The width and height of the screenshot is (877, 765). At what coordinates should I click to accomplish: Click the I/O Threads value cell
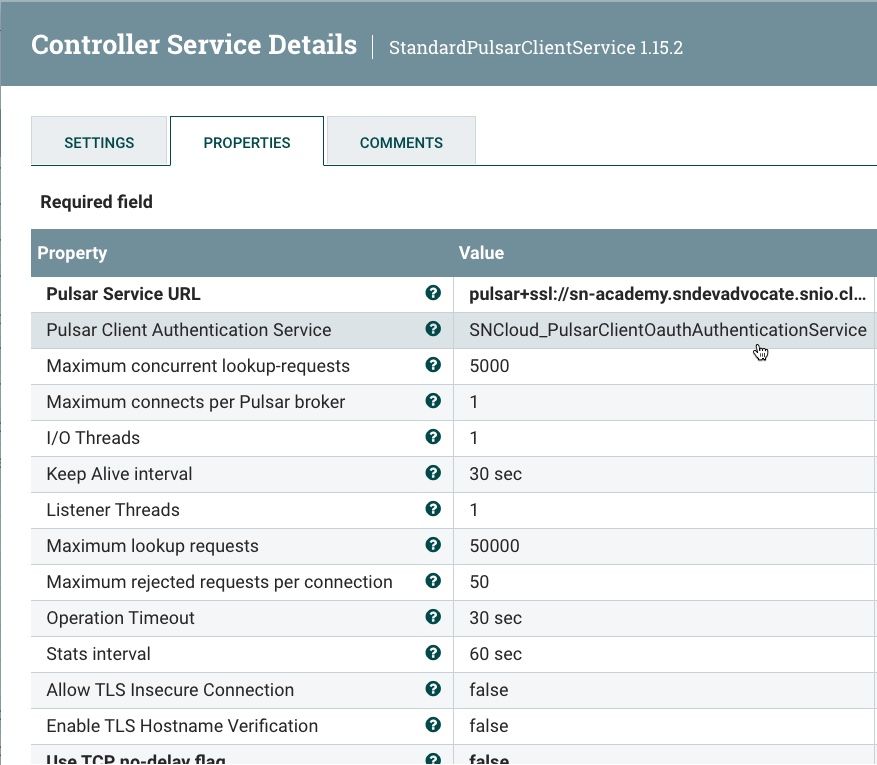664,438
